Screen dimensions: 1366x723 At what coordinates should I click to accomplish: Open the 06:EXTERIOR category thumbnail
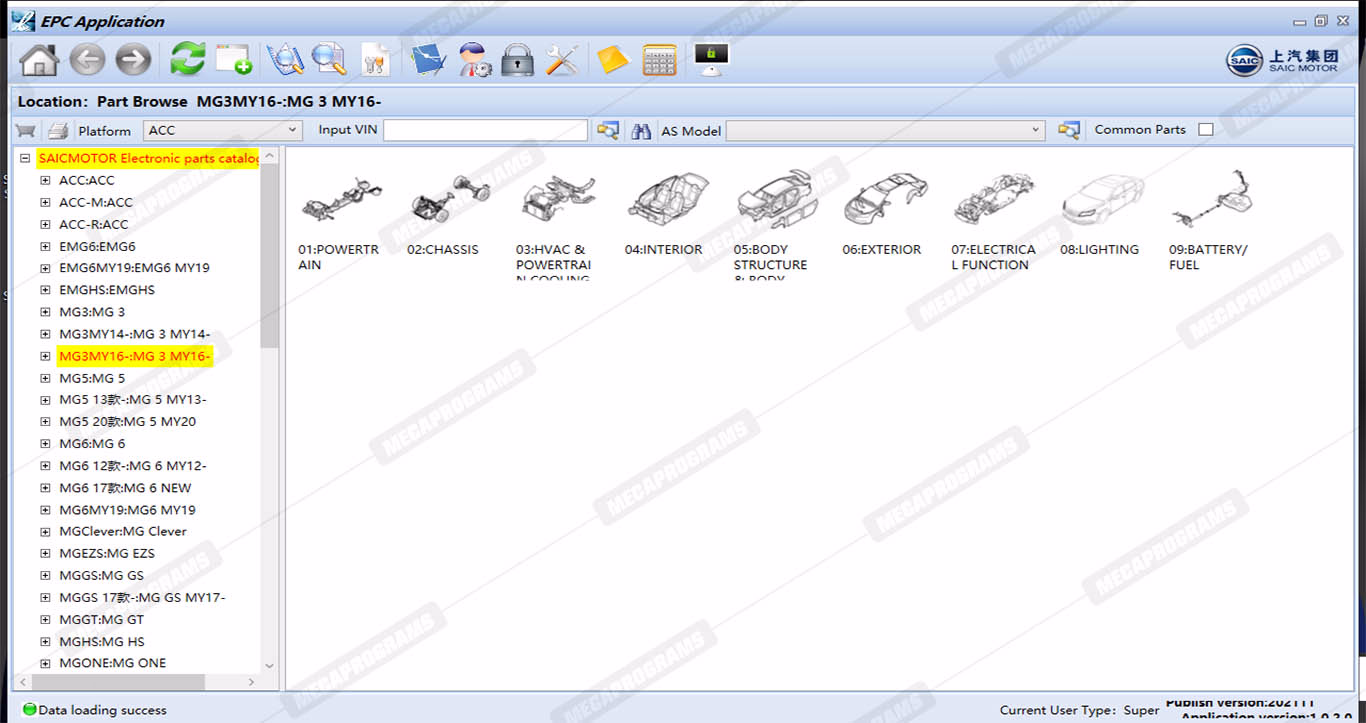[885, 199]
